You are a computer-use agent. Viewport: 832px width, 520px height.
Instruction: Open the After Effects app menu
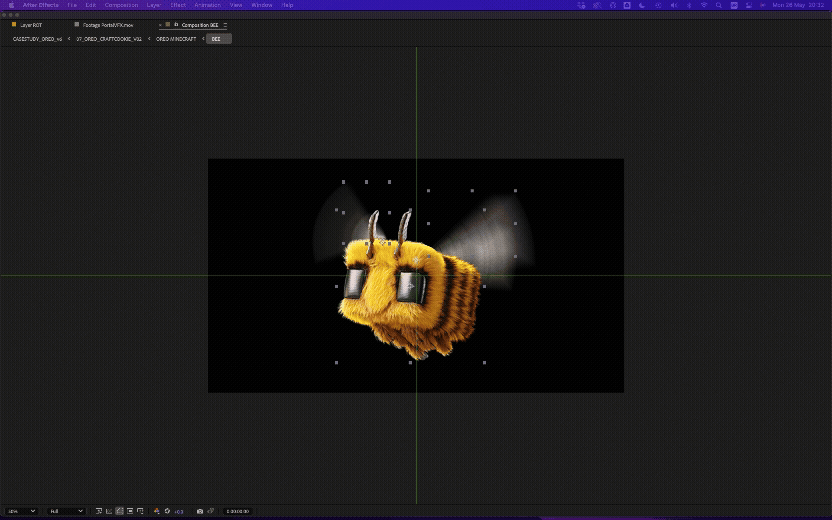41,5
